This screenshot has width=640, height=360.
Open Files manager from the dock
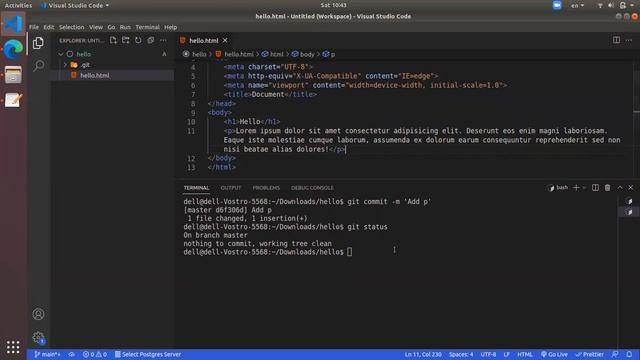[13, 75]
